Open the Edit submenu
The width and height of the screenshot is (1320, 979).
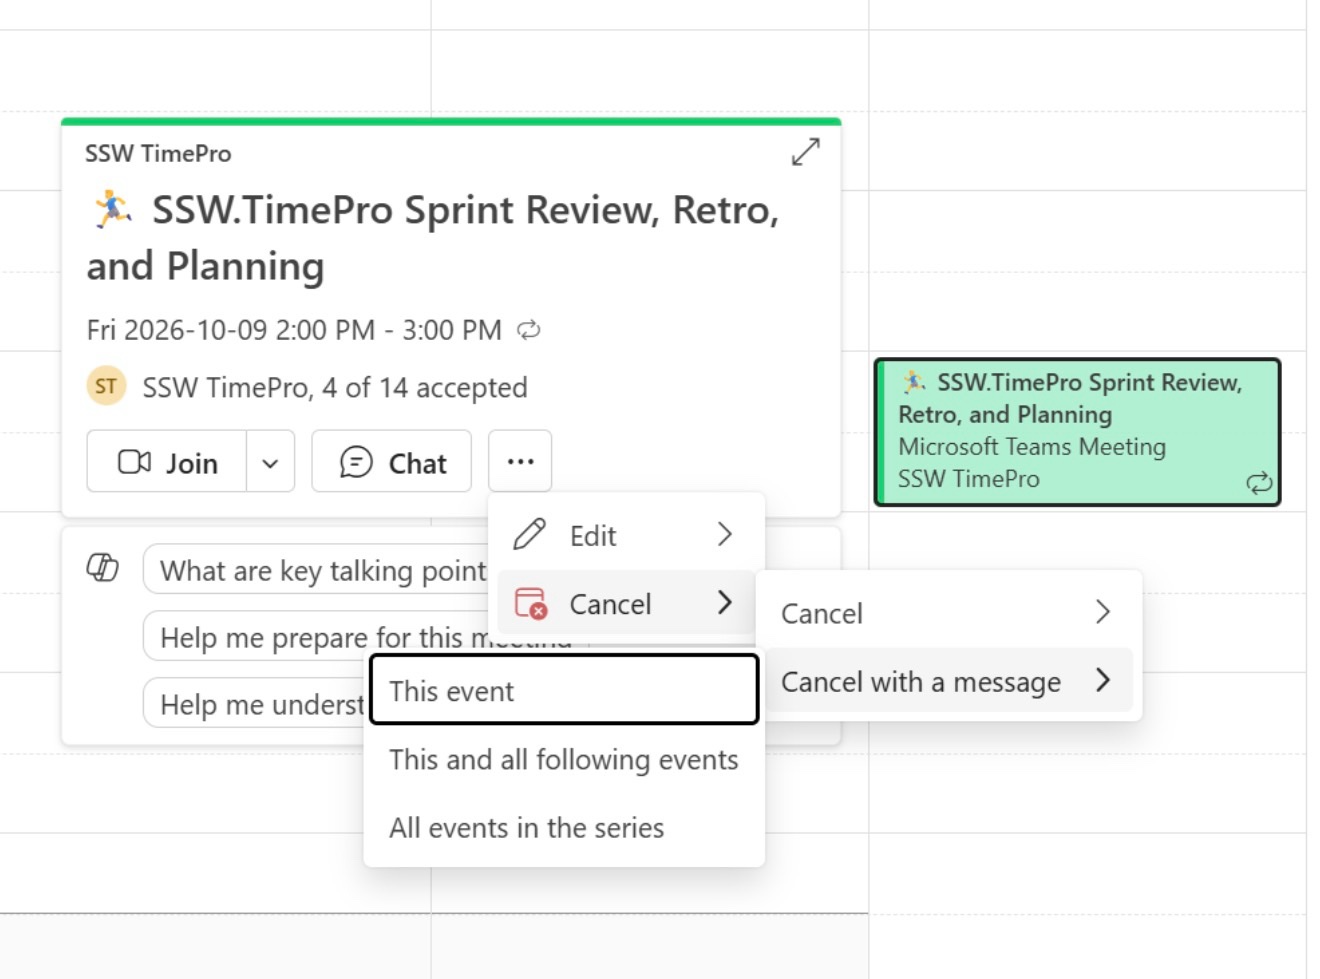[626, 535]
